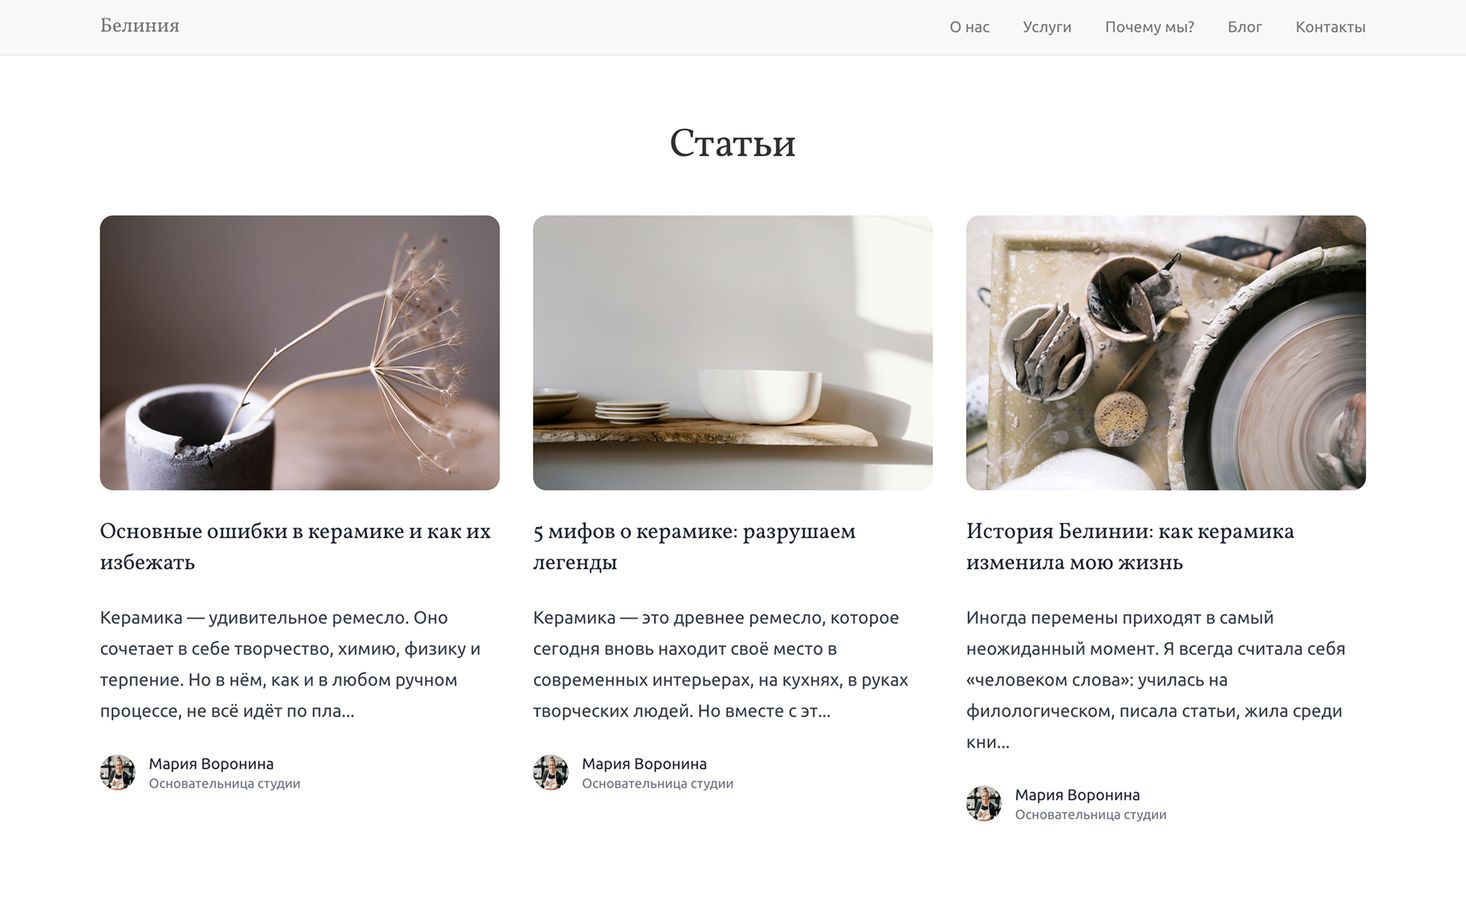The image size is (1466, 904).
Task: Click author avatar under third article
Action: click(x=984, y=803)
